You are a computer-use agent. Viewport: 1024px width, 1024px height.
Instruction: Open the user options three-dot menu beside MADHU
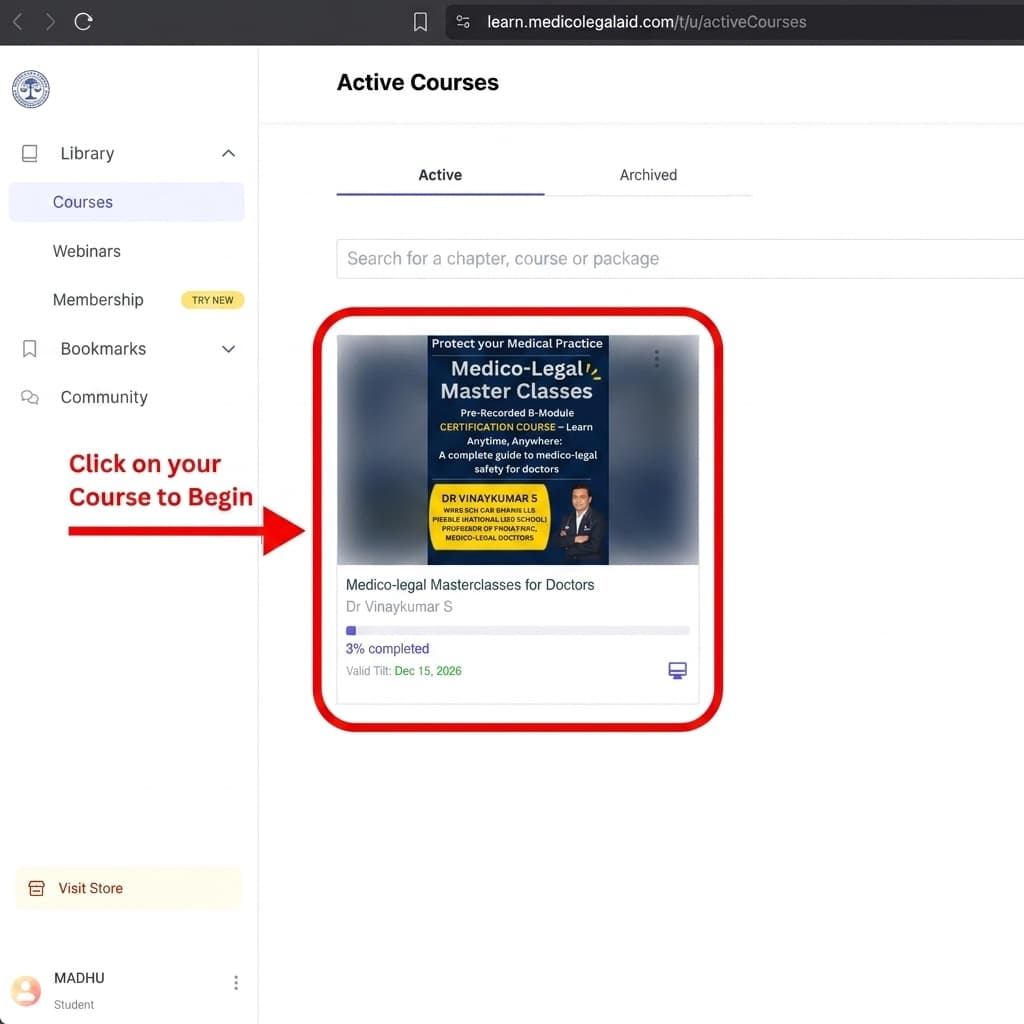click(236, 983)
